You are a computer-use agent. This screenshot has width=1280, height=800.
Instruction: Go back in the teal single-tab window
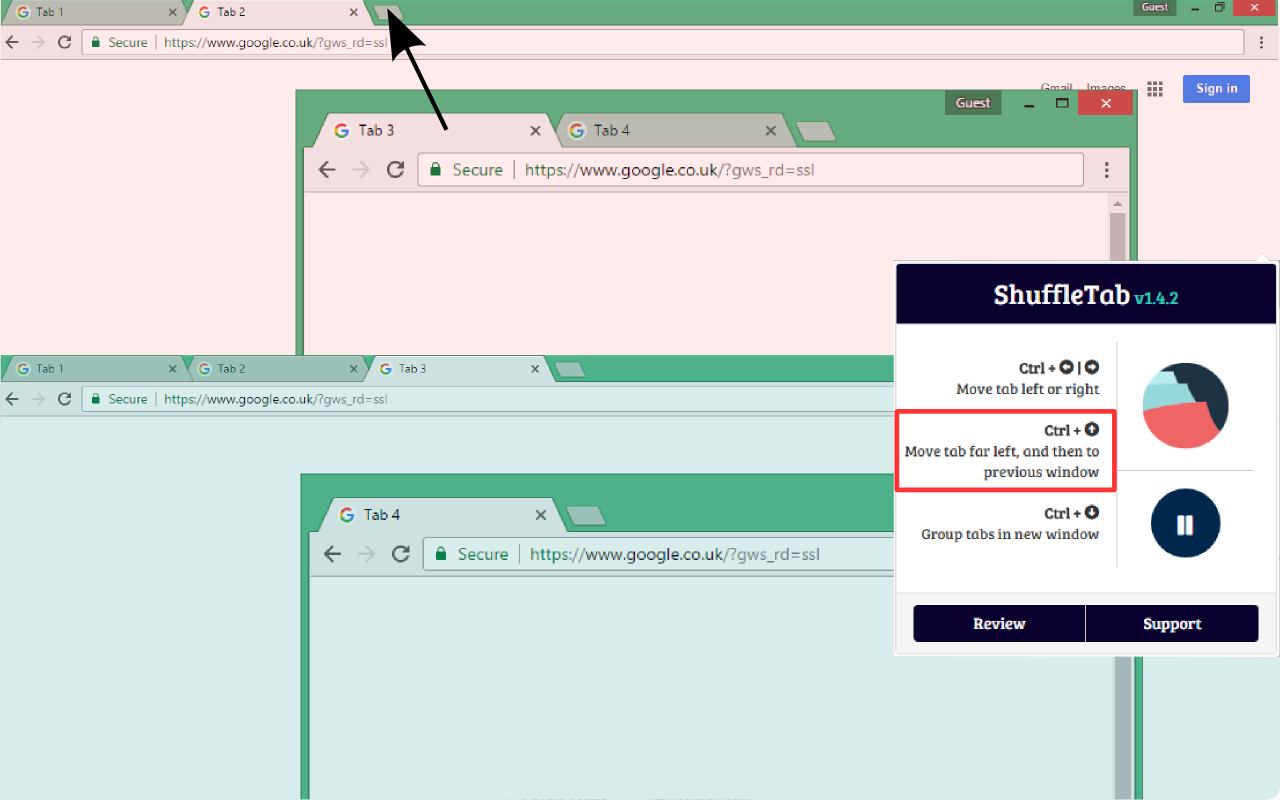[333, 554]
